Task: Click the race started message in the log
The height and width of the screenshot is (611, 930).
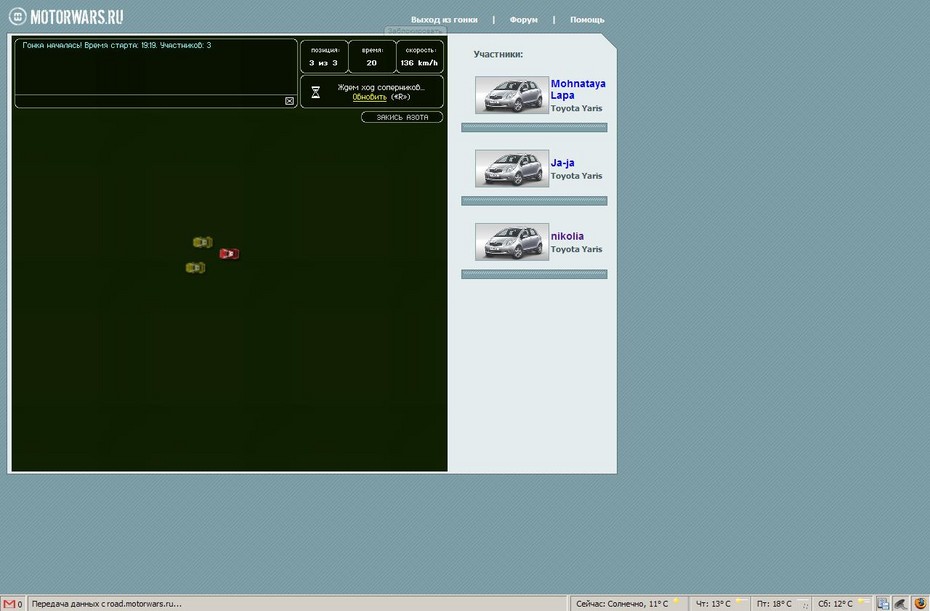Action: 117,45
